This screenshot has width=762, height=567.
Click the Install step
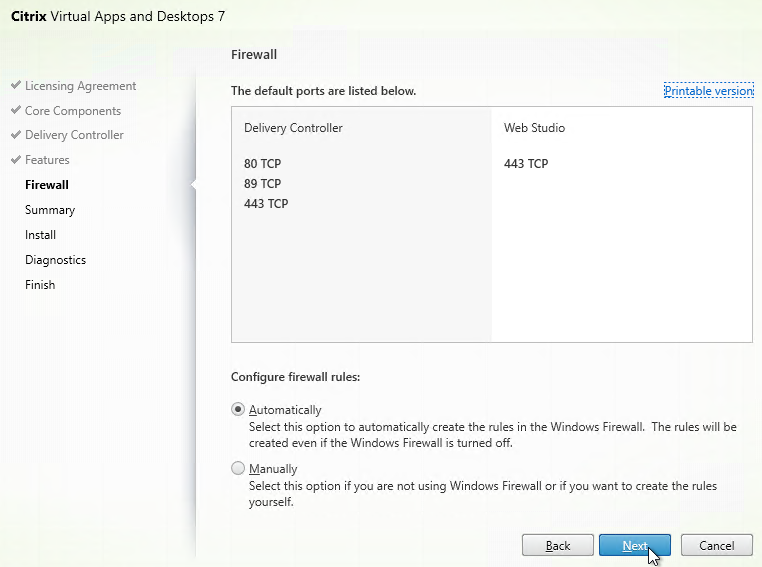click(x=40, y=235)
